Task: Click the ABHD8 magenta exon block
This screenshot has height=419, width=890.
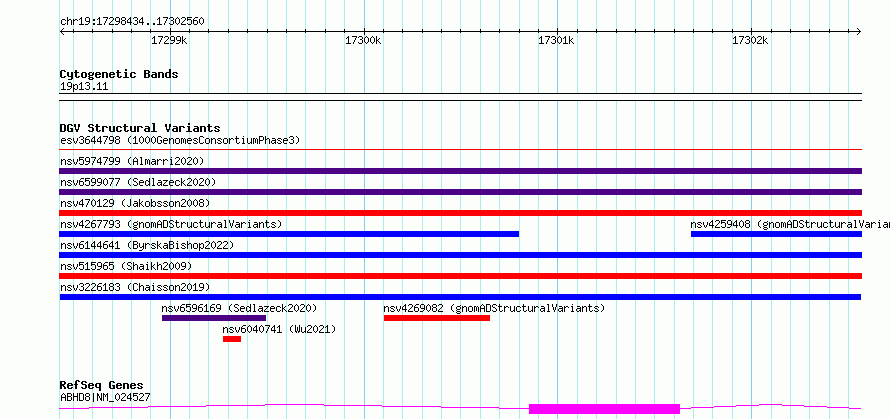Action: [x=604, y=409]
